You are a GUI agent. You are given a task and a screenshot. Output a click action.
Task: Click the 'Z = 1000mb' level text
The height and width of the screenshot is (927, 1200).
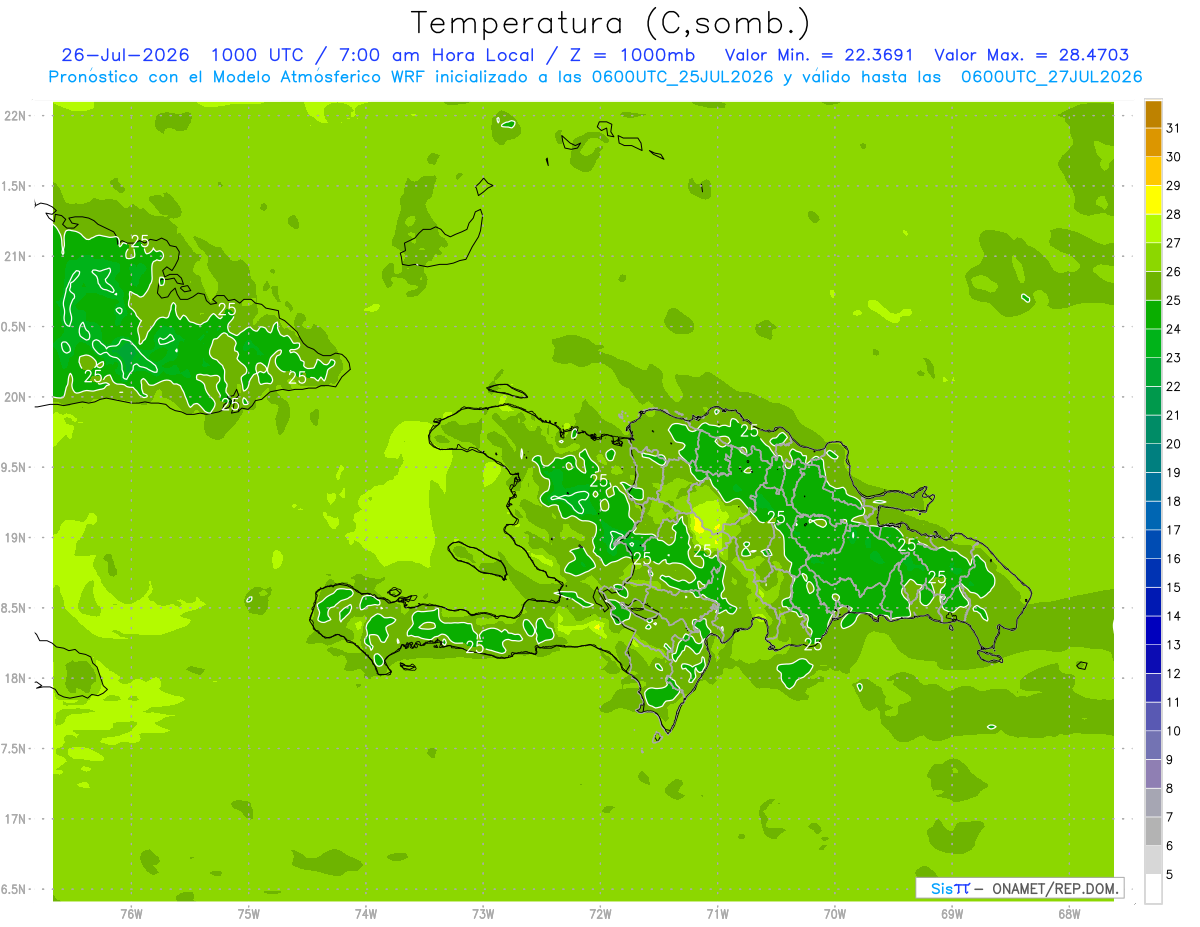[639, 55]
